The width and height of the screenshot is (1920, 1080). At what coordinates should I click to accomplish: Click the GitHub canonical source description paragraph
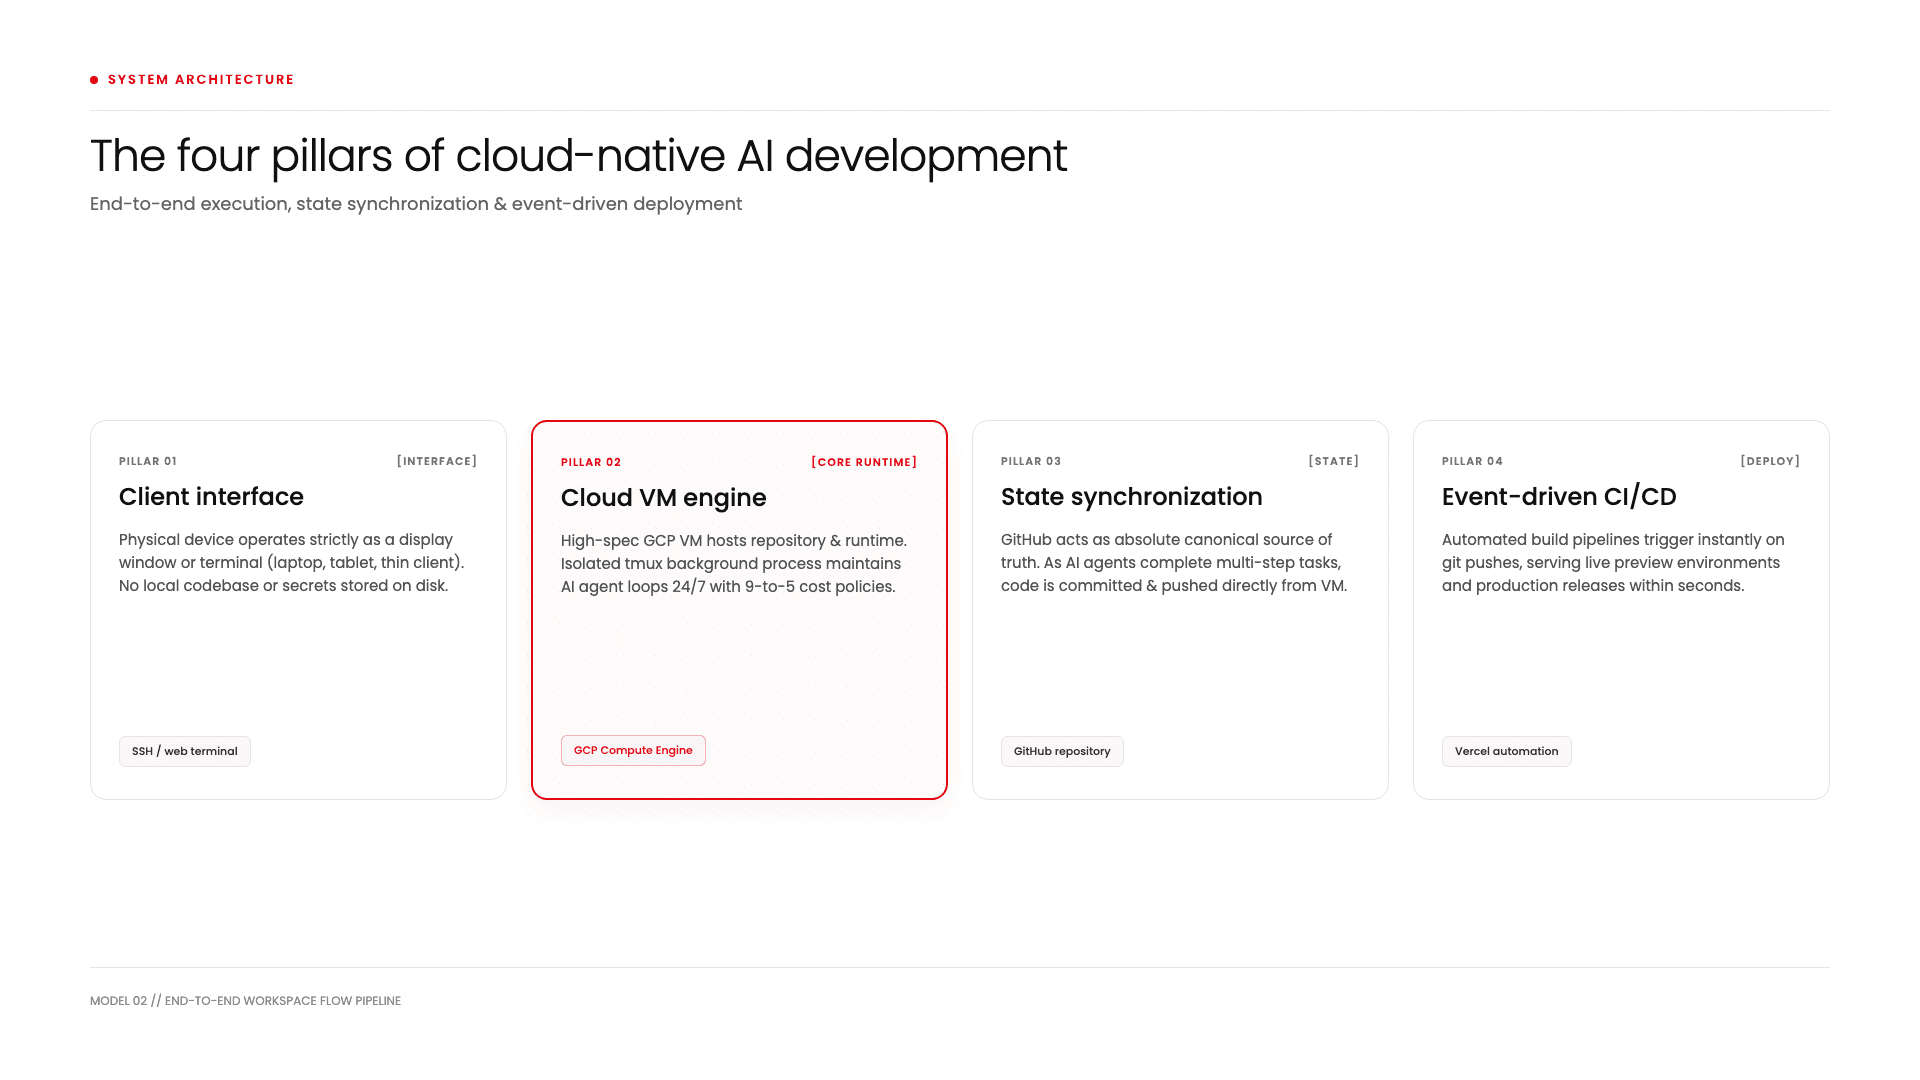click(1174, 563)
